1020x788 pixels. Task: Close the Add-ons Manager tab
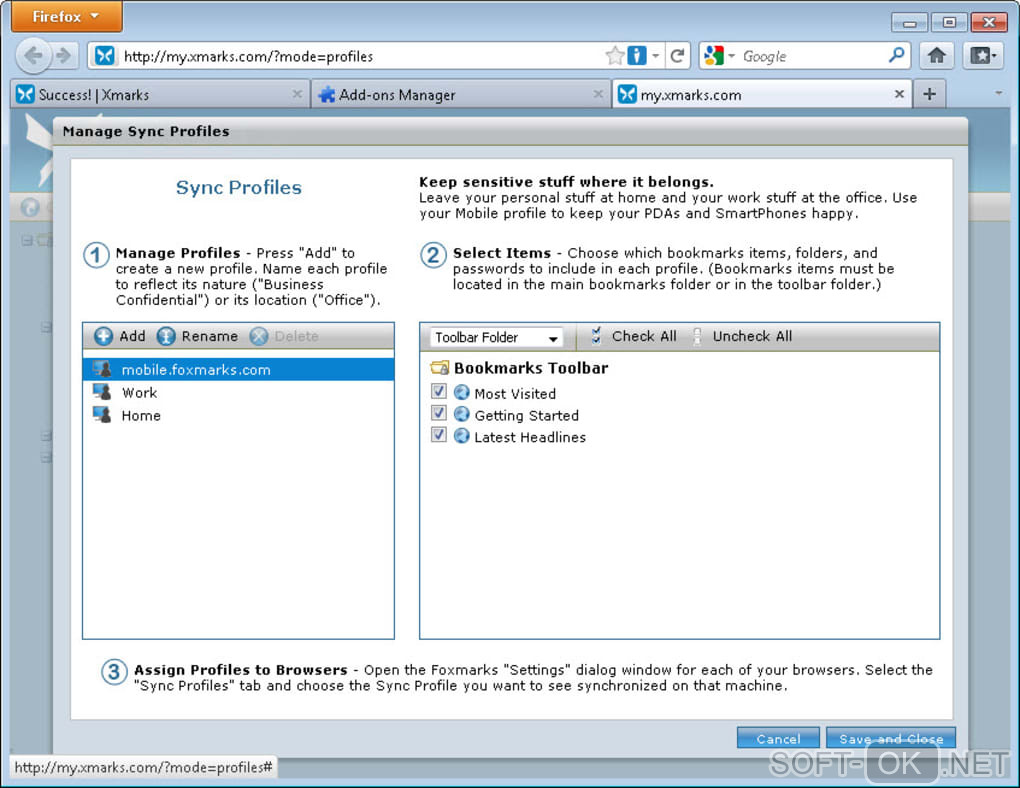tap(598, 94)
